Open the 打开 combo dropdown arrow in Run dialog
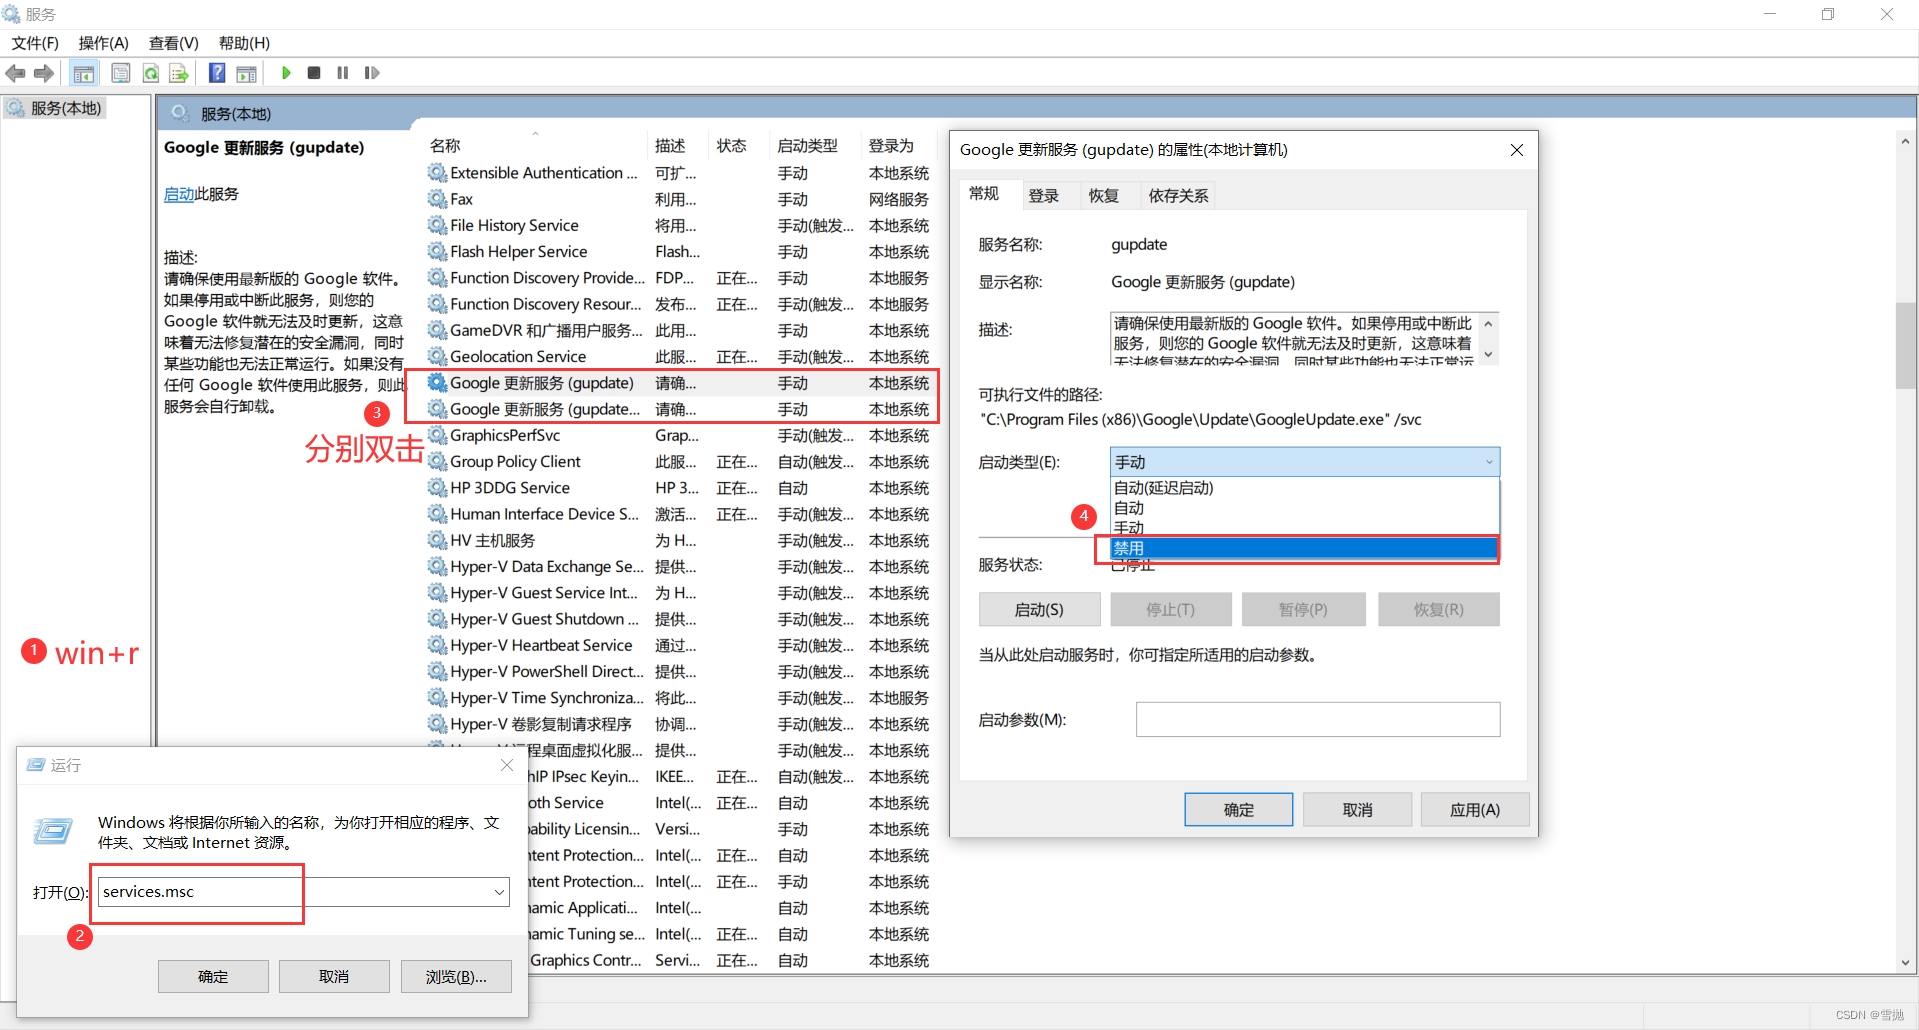Viewport: 1919px width, 1030px height. pyautogui.click(x=499, y=892)
